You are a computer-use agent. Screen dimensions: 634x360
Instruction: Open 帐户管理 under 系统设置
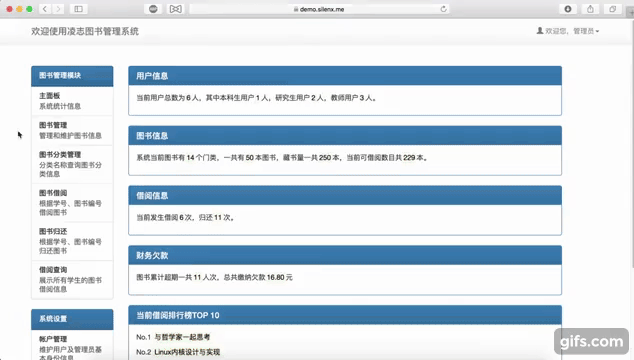click(x=72, y=346)
